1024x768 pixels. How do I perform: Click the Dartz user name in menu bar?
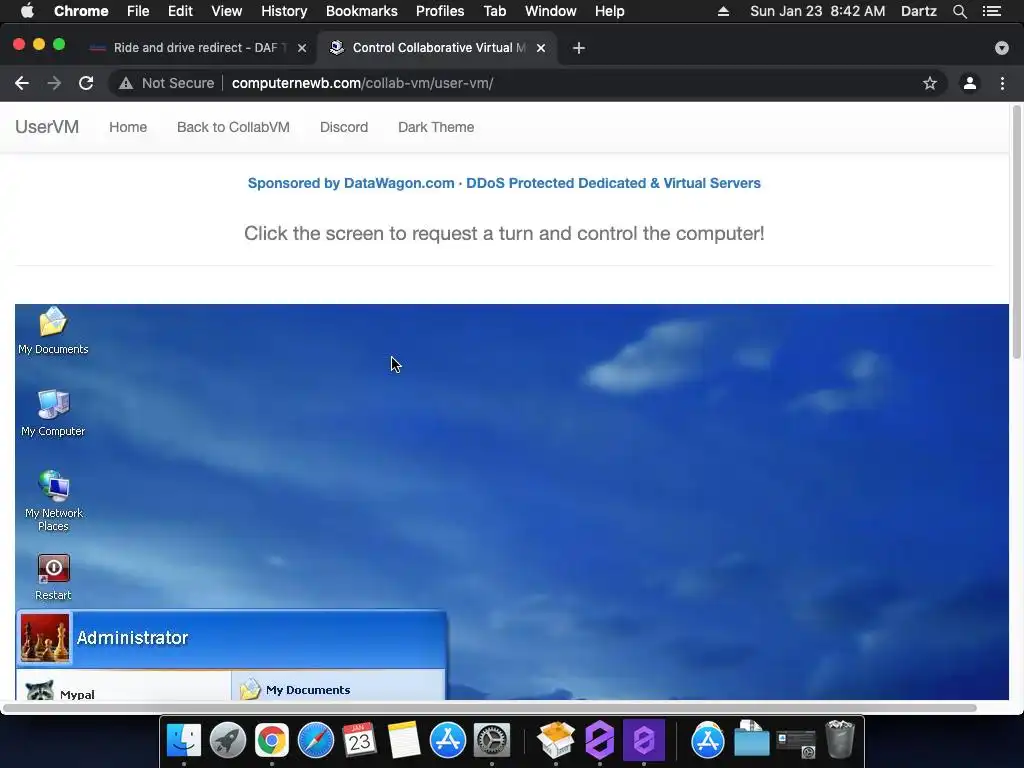[919, 11]
